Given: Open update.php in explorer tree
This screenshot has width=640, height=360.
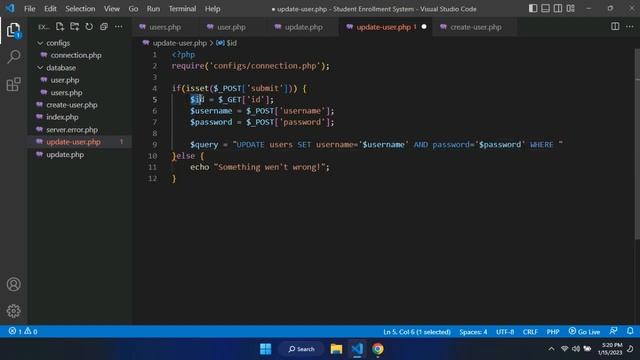Looking at the screenshot, I should point(65,155).
